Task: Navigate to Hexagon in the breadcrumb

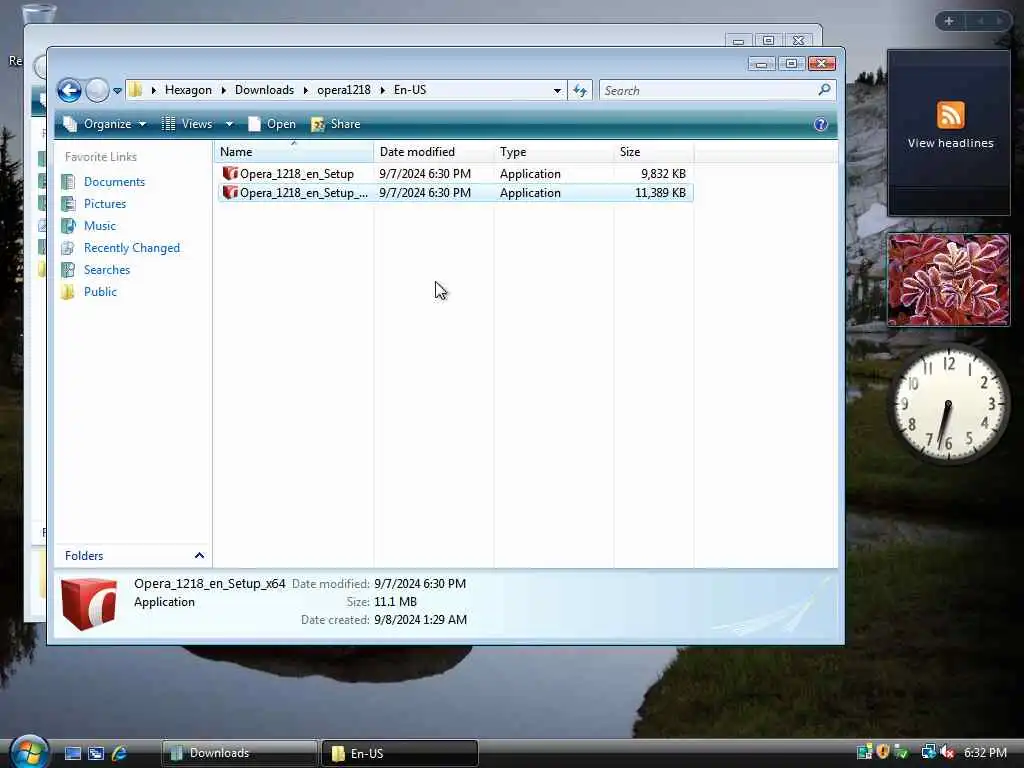Action: 188,89
